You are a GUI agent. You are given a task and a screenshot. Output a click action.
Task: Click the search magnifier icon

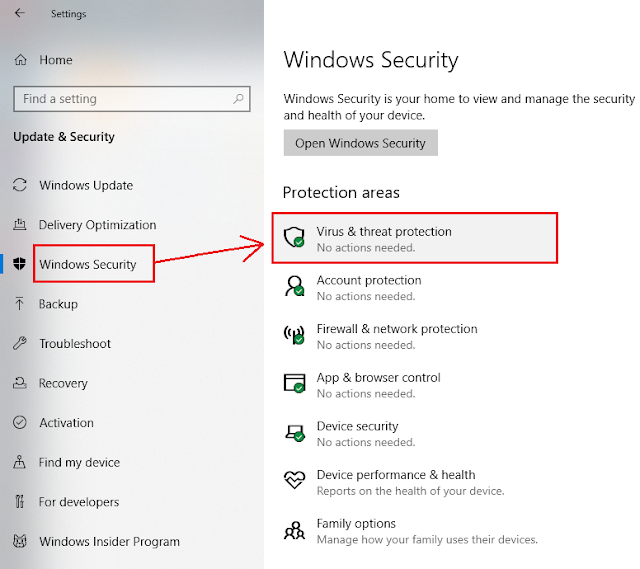click(x=238, y=98)
